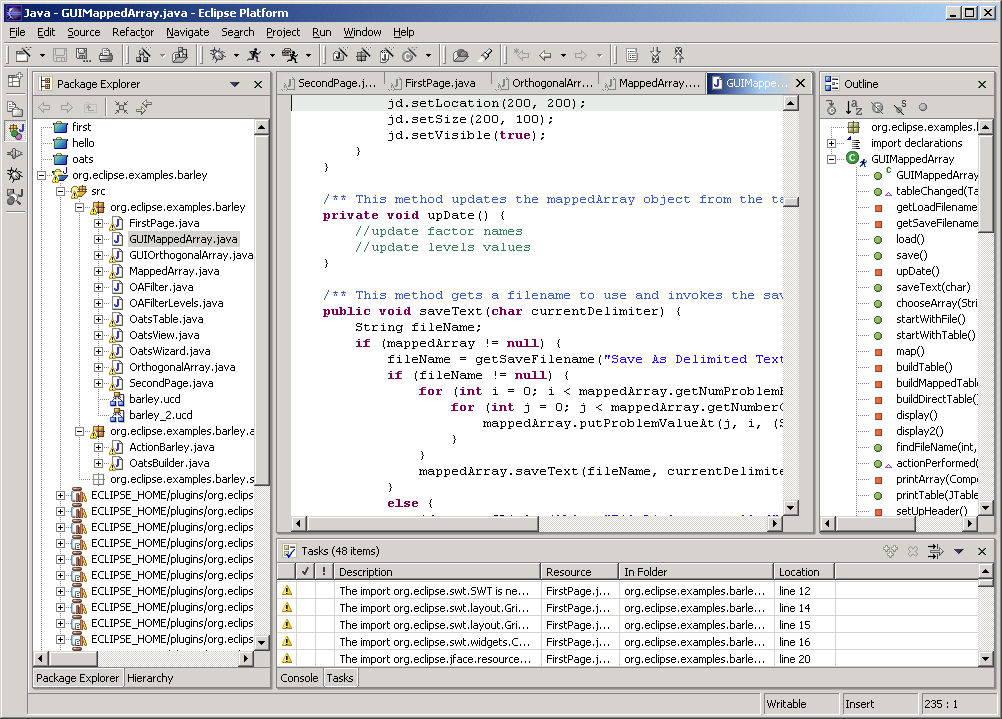Image resolution: width=1002 pixels, height=719 pixels.
Task: Click the Print icon in toolbar
Action: (105, 56)
